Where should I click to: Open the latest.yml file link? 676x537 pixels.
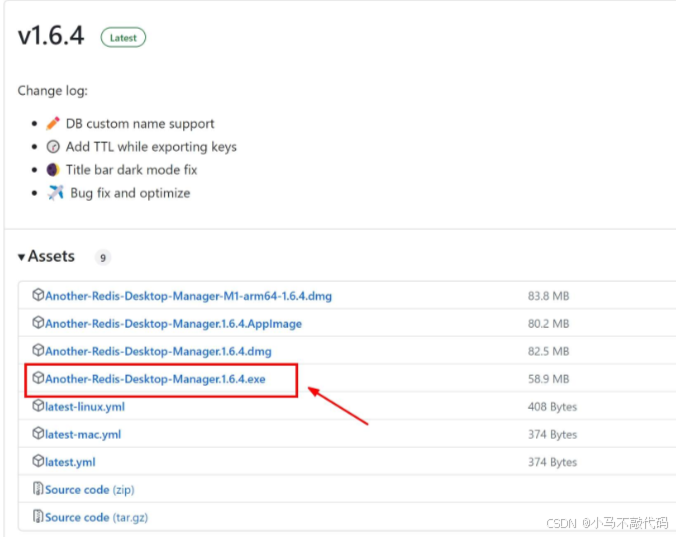70,462
